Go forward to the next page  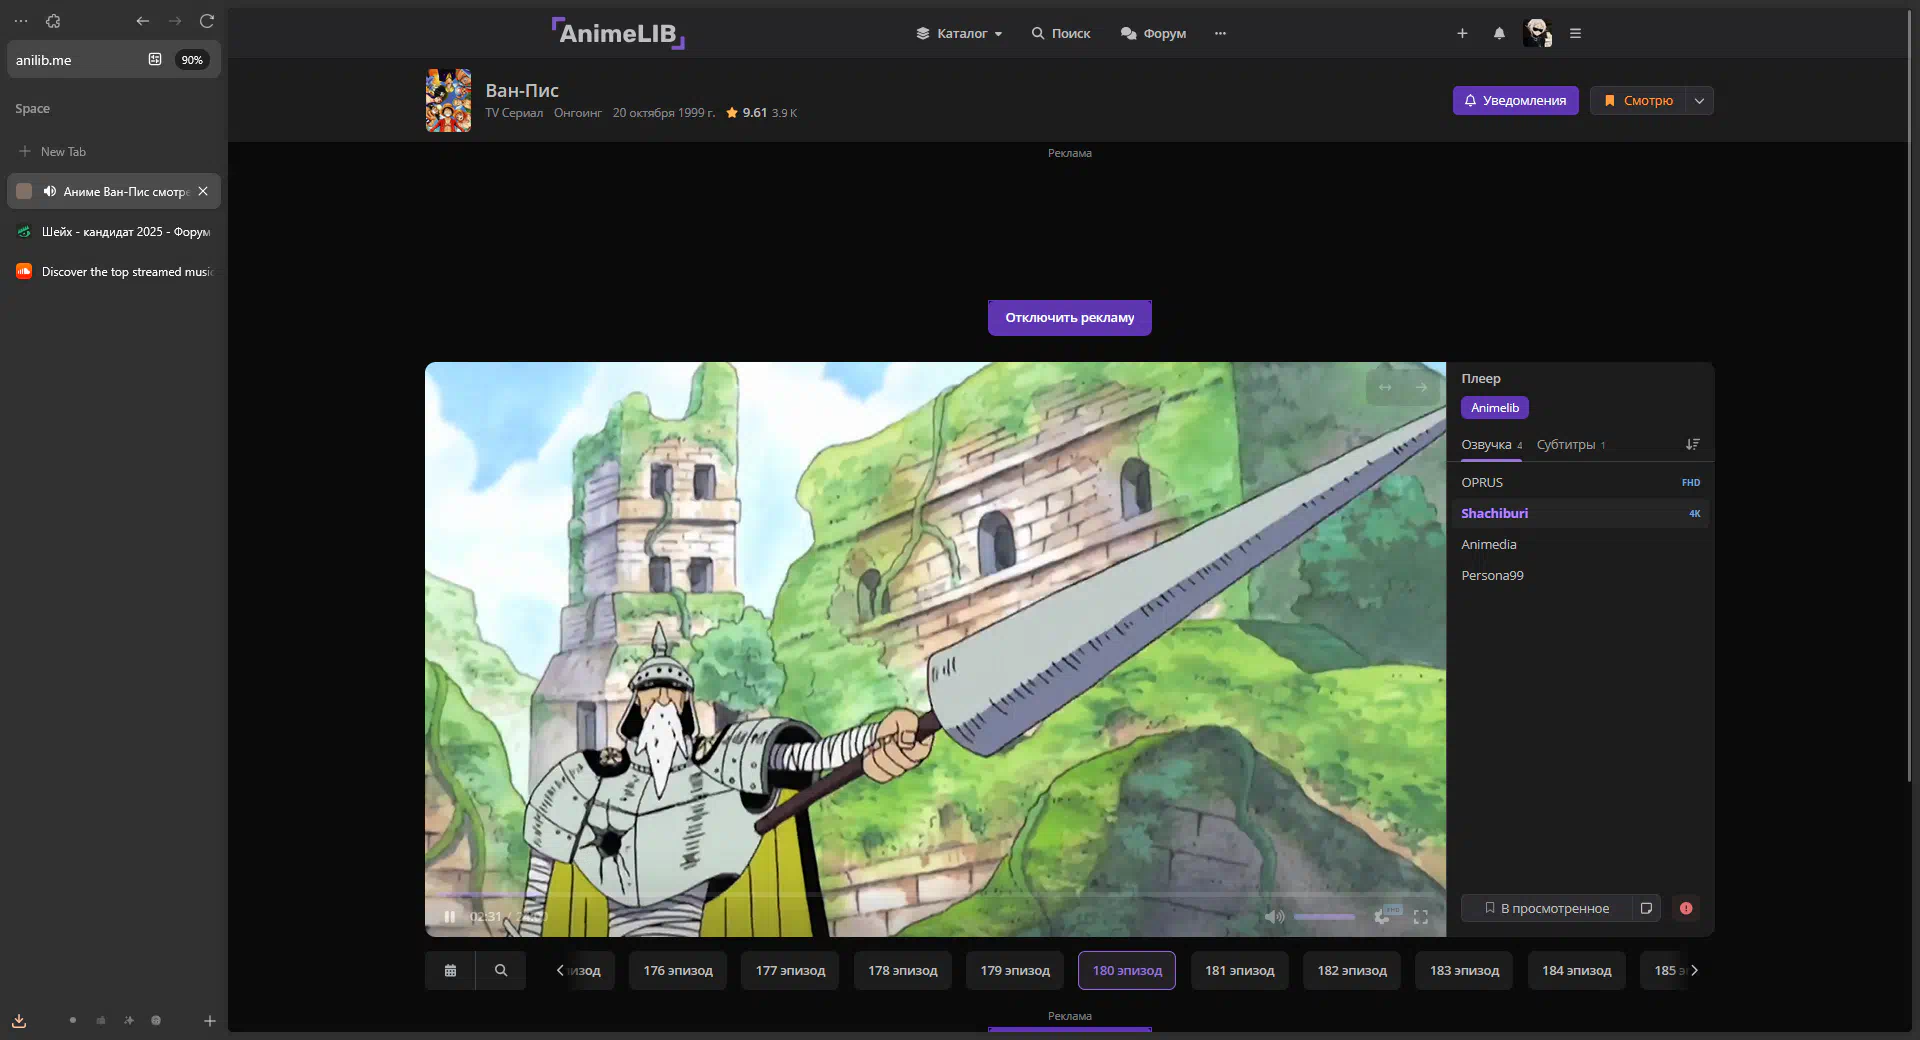[x=175, y=21]
